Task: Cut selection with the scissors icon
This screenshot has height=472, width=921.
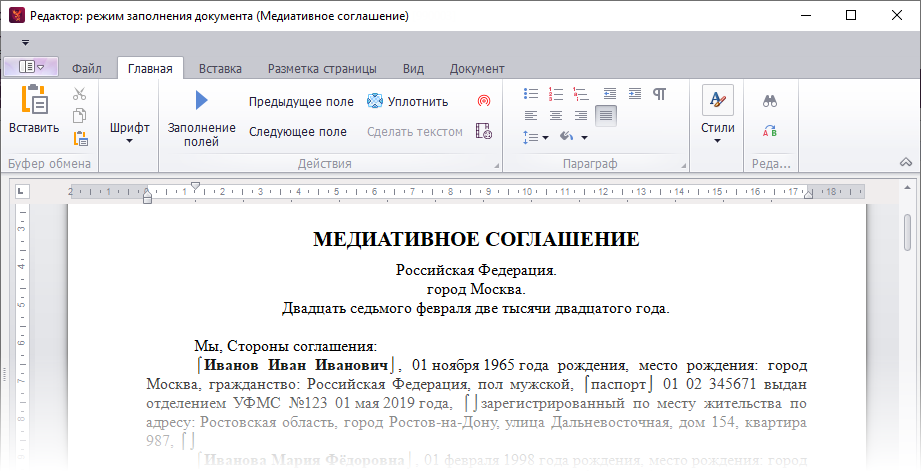Action: (79, 94)
